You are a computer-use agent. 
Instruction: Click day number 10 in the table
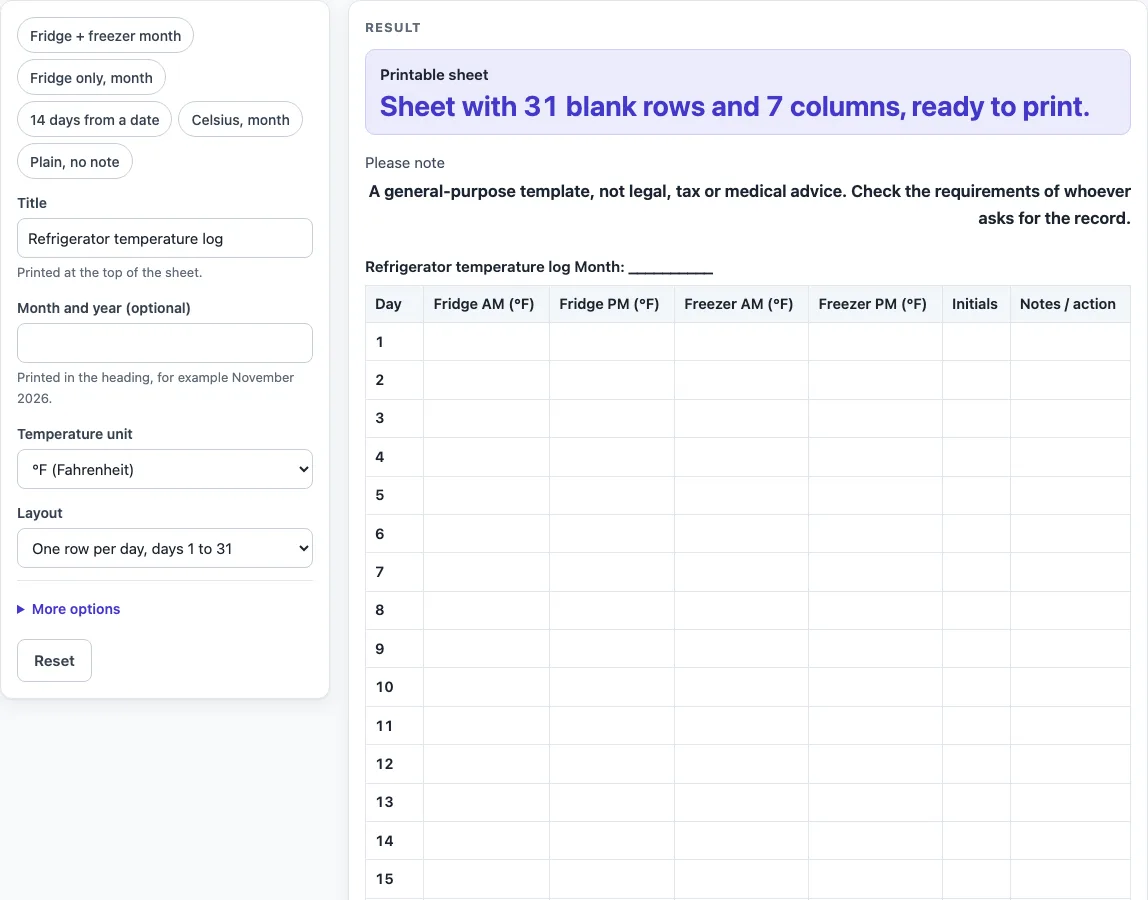point(384,687)
